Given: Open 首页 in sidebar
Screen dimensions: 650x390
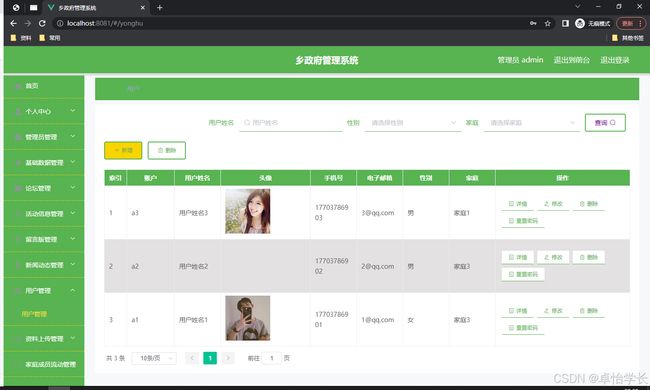Looking at the screenshot, I should click(x=44, y=86).
